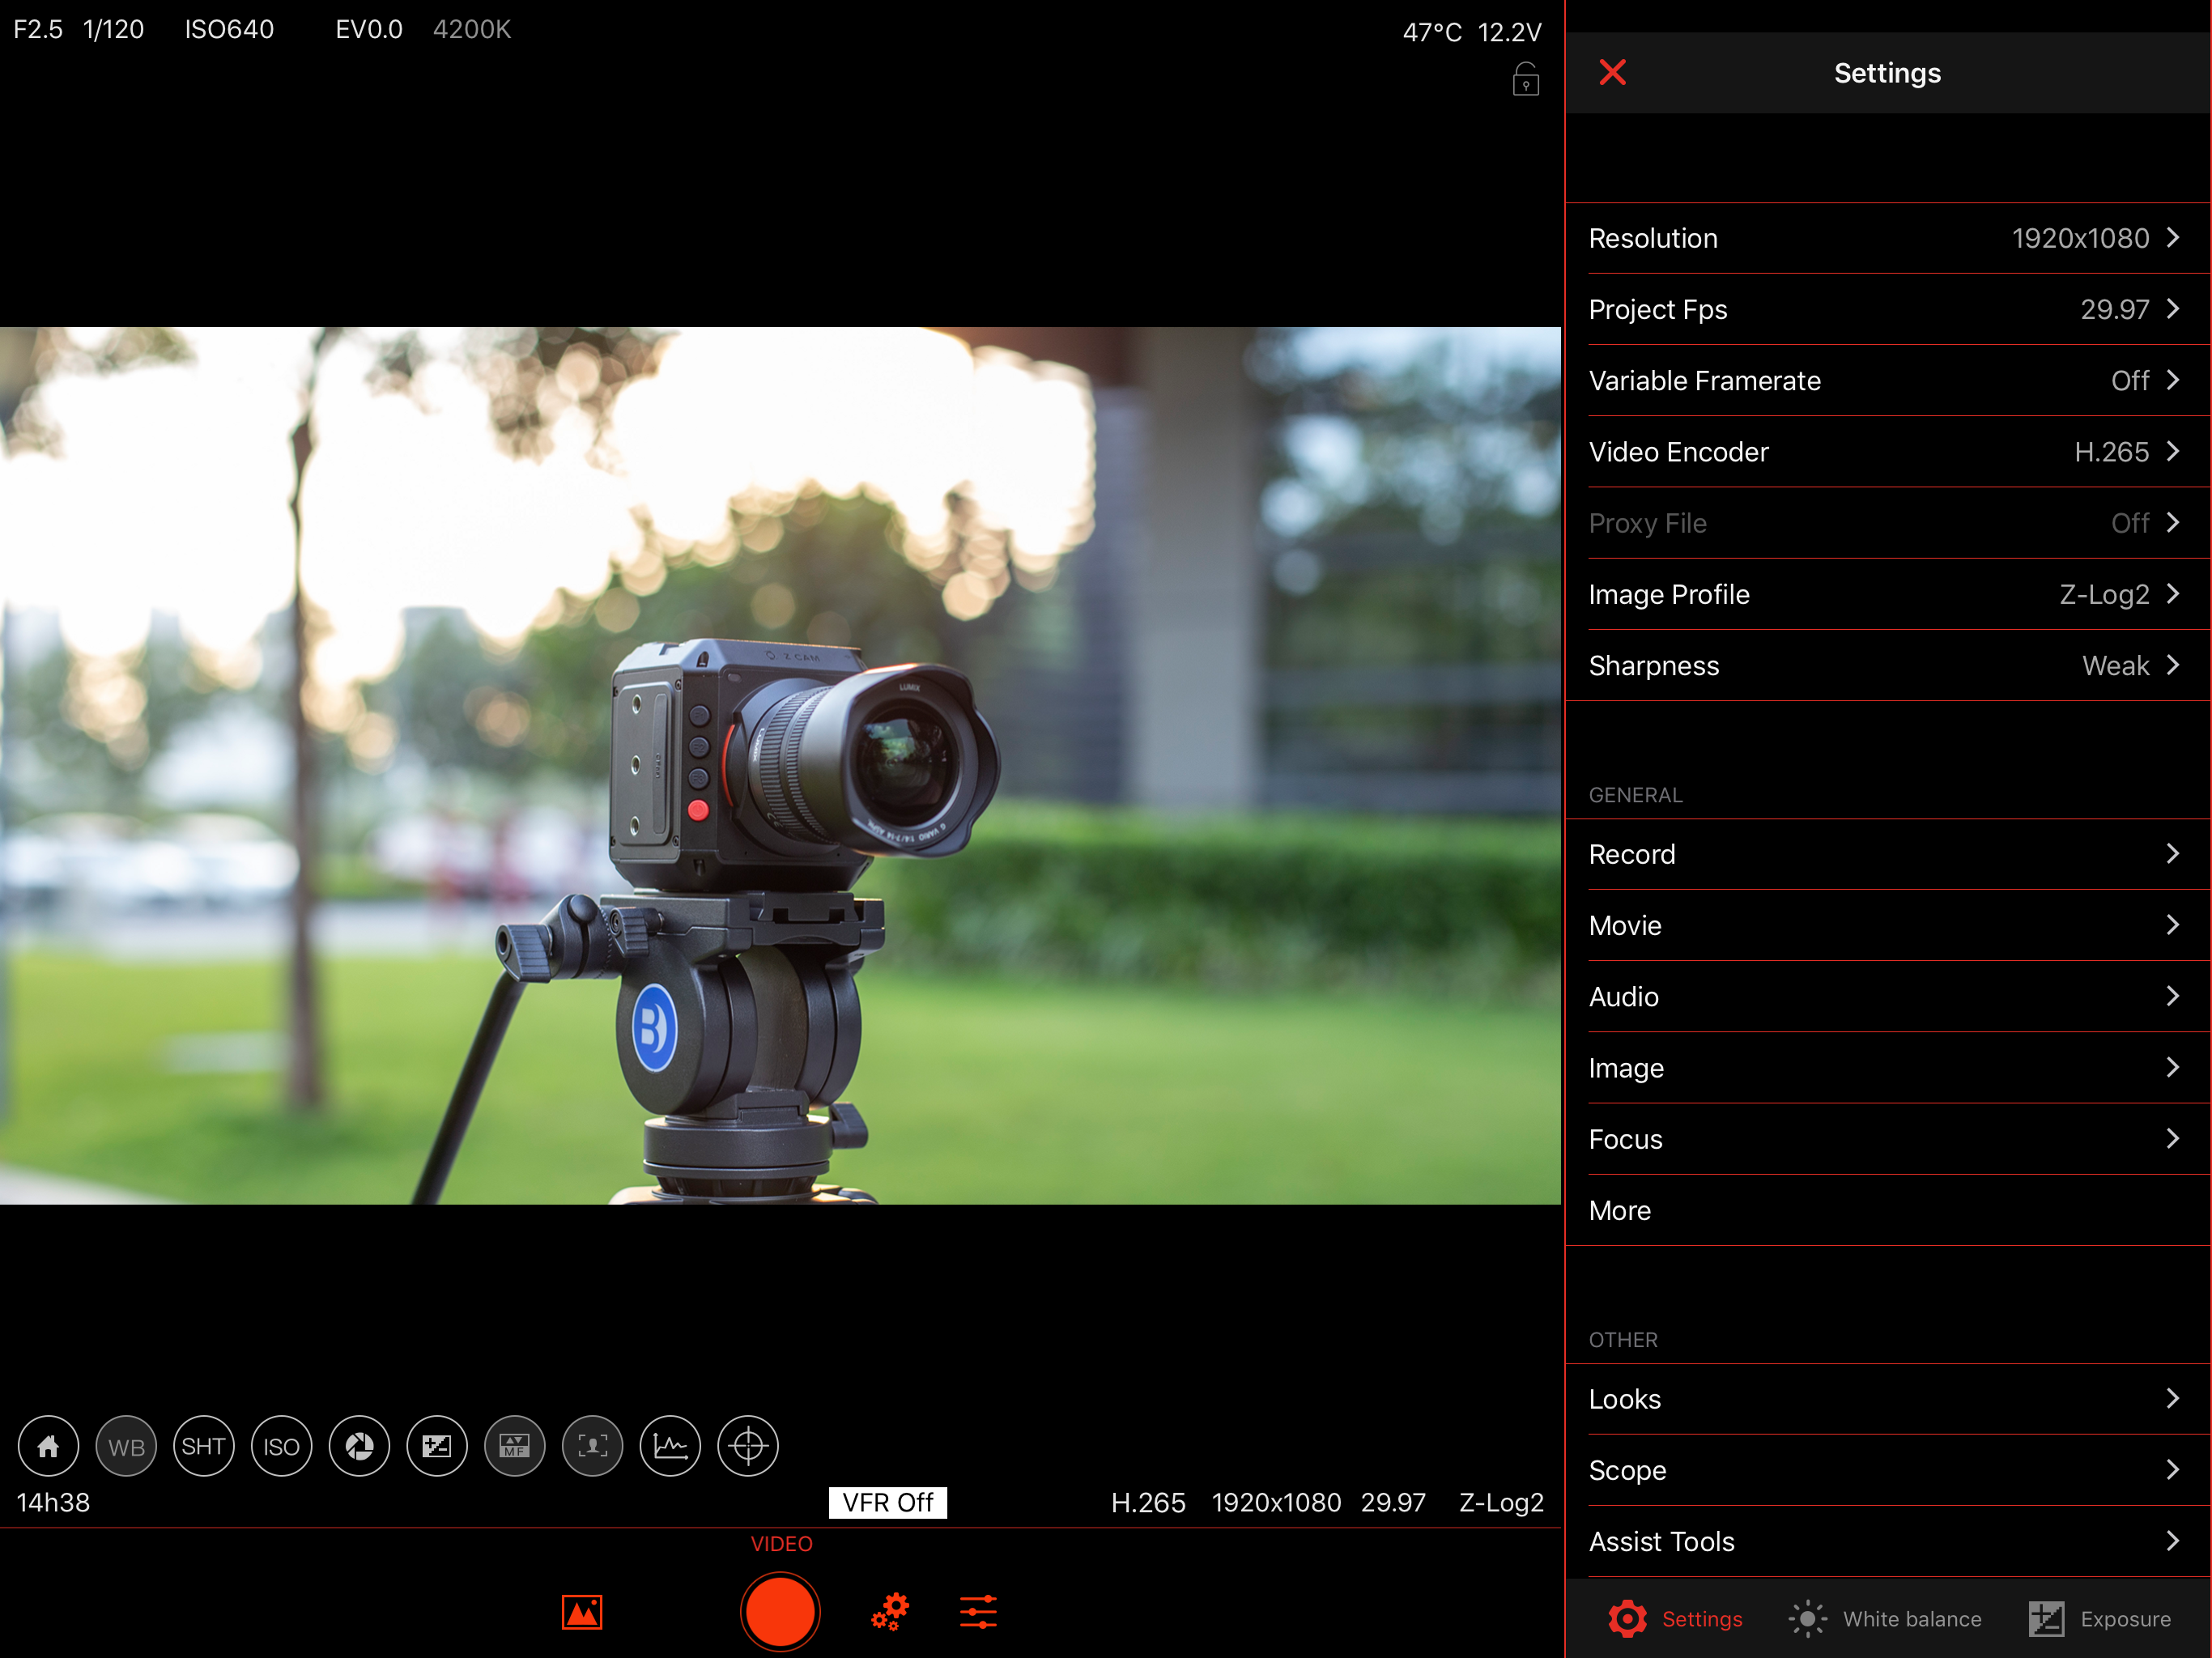Screen dimensions: 2212x1658
Task: Tap the crosshair target icon
Action: point(748,1446)
